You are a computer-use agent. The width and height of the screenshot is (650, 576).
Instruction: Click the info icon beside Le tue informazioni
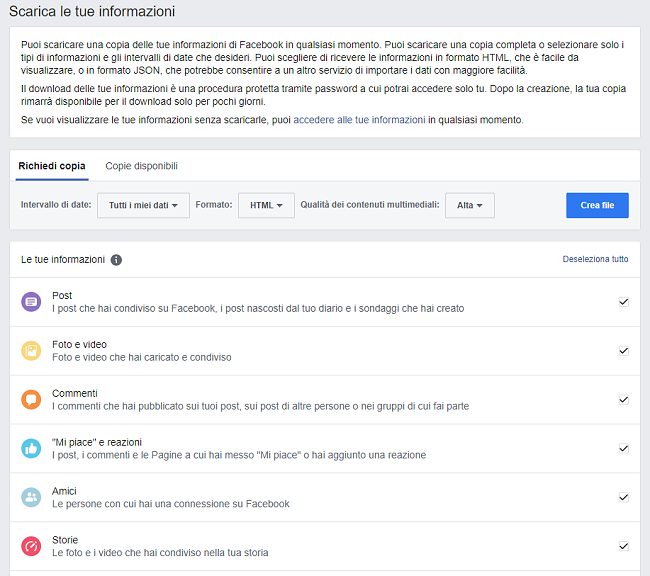(116, 260)
